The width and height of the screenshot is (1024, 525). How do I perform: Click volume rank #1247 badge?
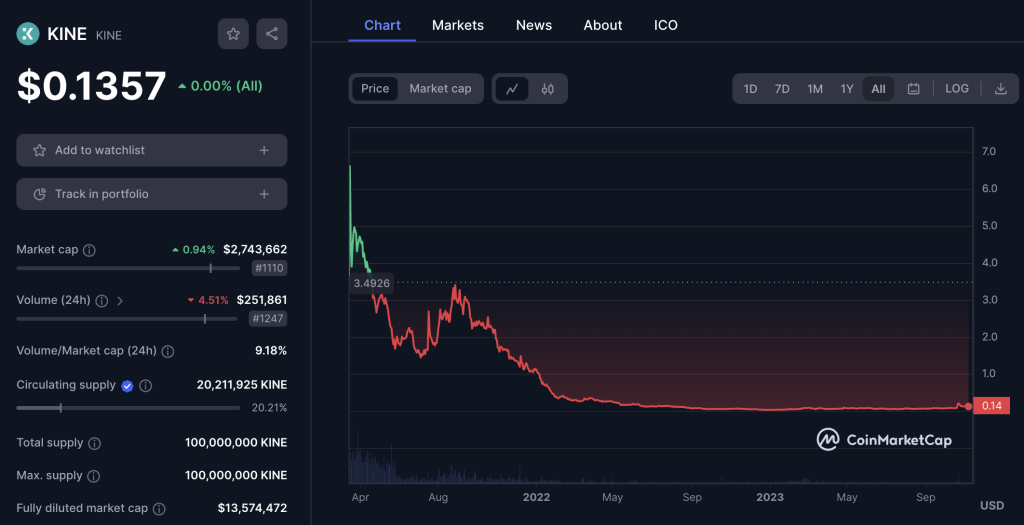[x=268, y=319]
